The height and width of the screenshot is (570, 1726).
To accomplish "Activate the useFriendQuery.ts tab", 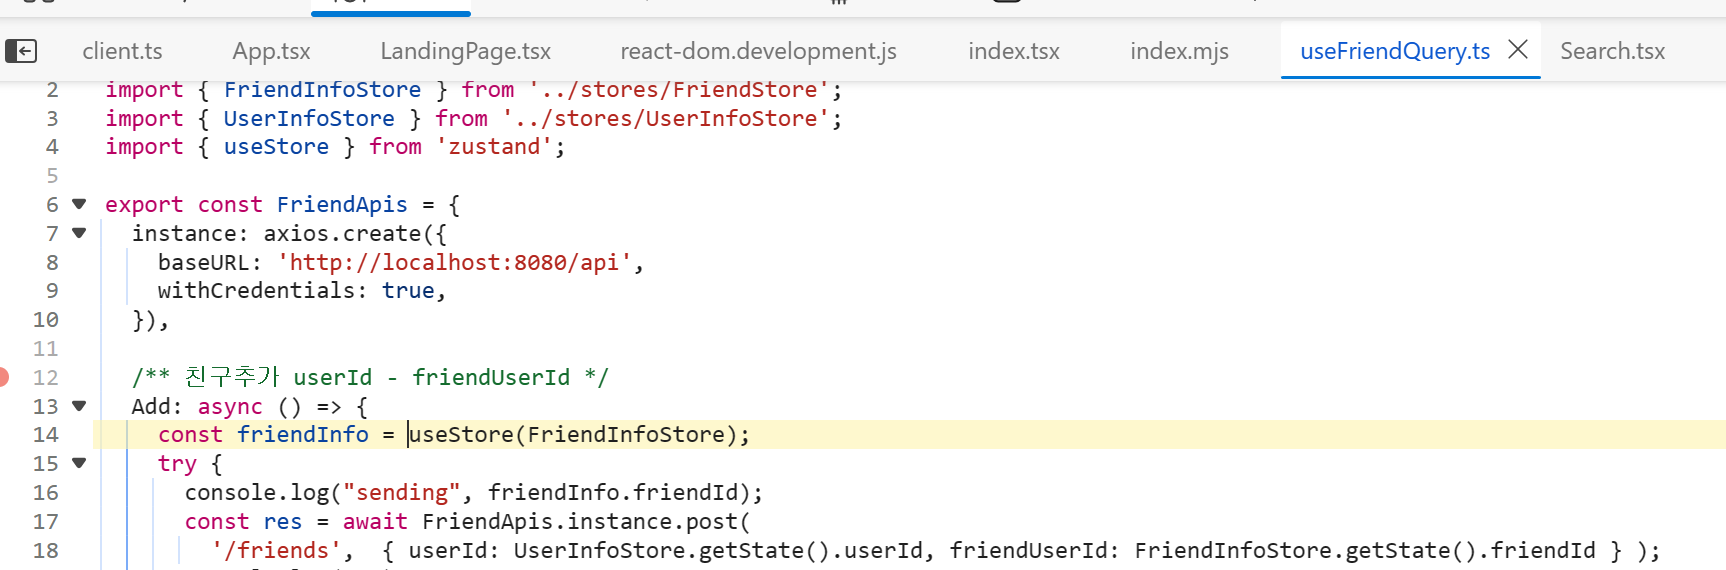I will click(1395, 51).
